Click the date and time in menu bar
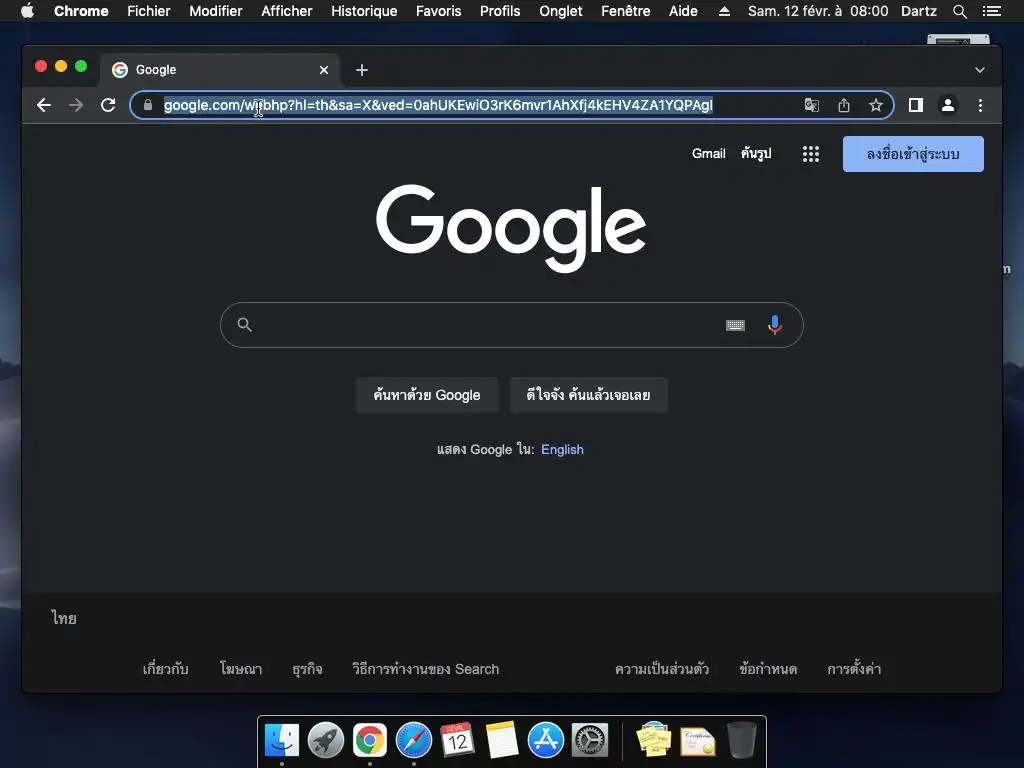This screenshot has height=768, width=1024. 818,11
